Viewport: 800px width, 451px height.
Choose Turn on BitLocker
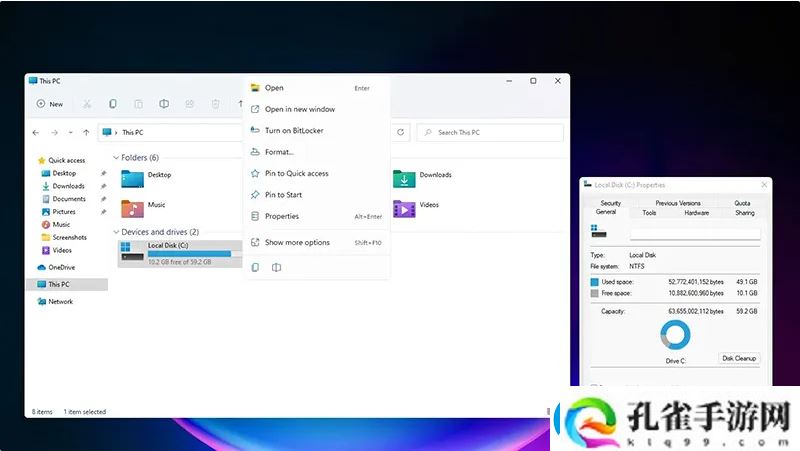[317, 131]
